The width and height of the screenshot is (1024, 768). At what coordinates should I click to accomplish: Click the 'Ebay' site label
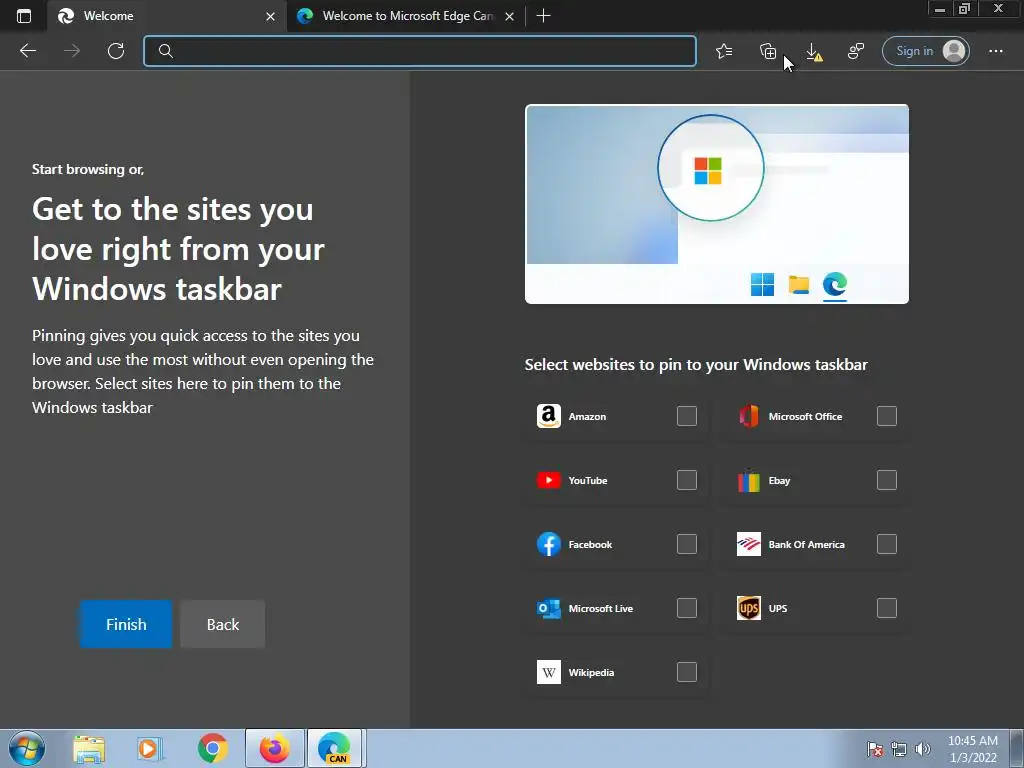(779, 481)
